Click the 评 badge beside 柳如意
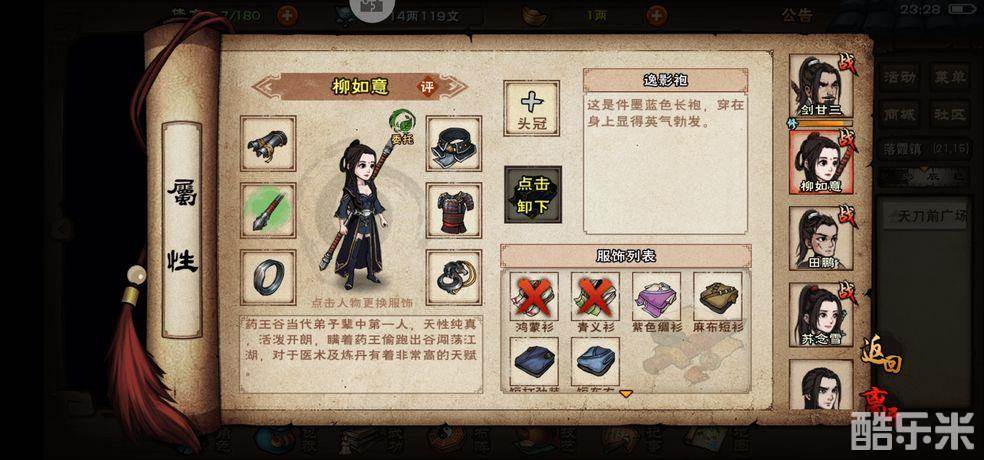Image resolution: width=984 pixels, height=460 pixels. tap(427, 87)
